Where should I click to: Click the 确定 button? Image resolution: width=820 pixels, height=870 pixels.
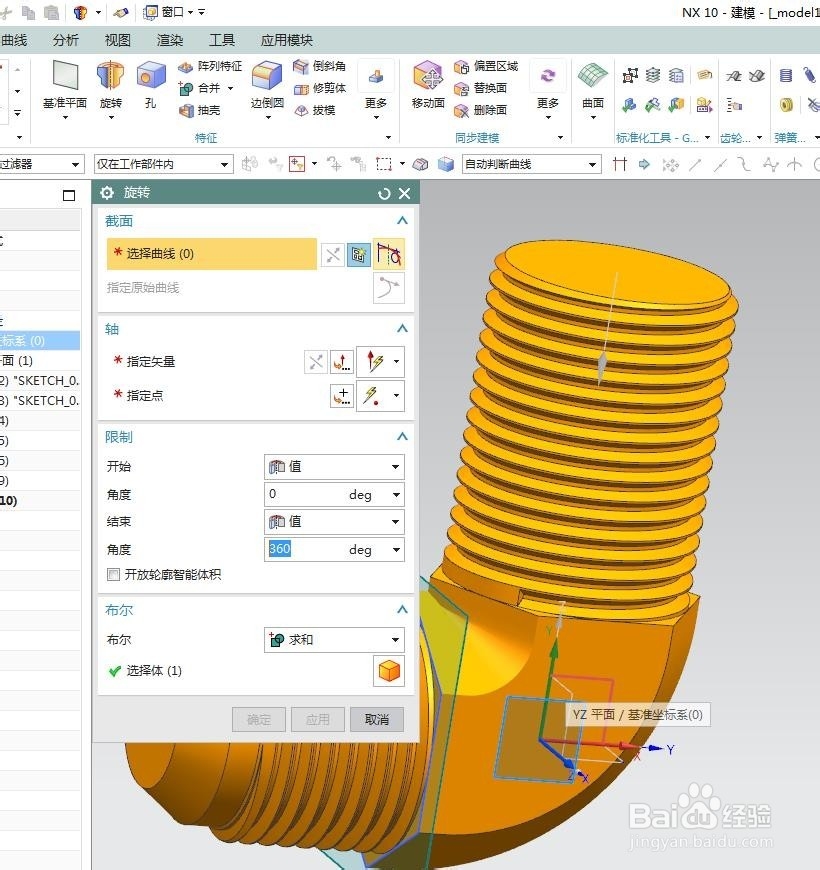pos(259,720)
